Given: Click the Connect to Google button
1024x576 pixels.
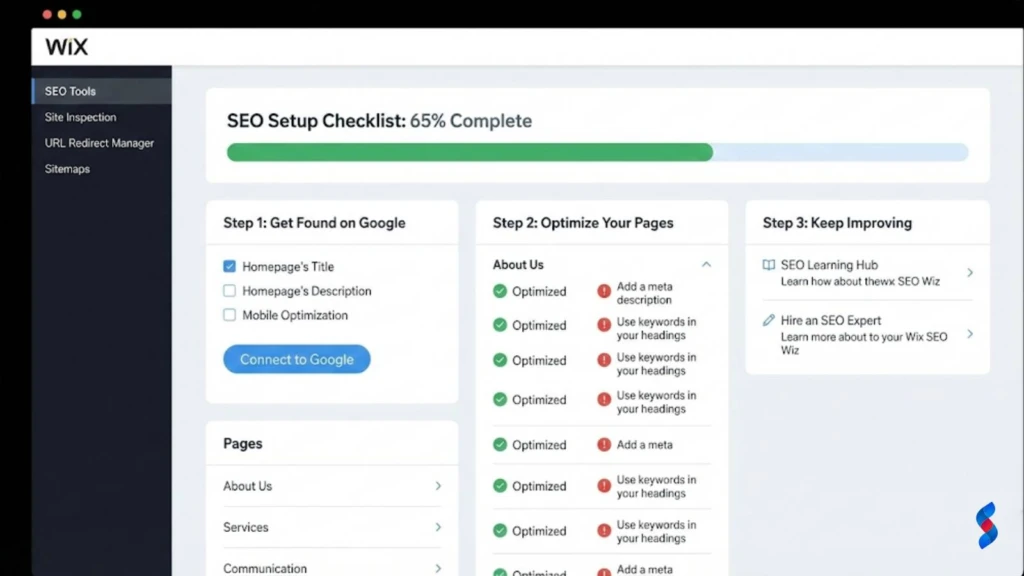Looking at the screenshot, I should (x=296, y=359).
